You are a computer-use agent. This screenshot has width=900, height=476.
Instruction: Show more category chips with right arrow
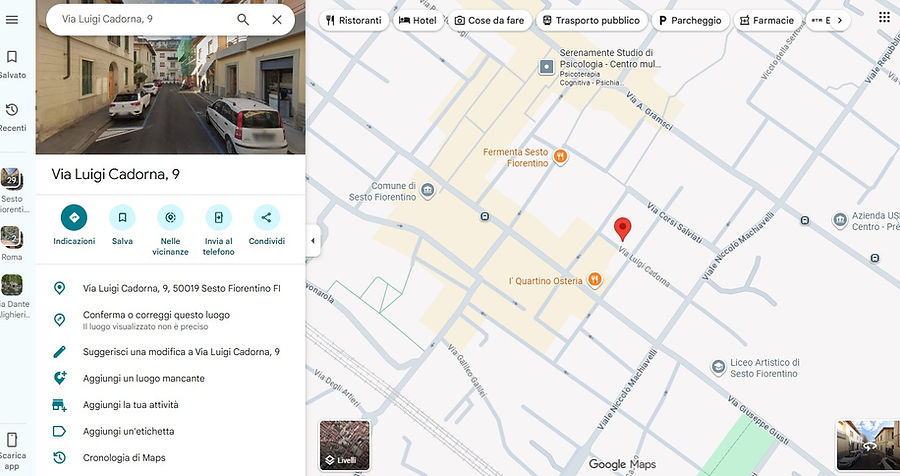[x=840, y=20]
